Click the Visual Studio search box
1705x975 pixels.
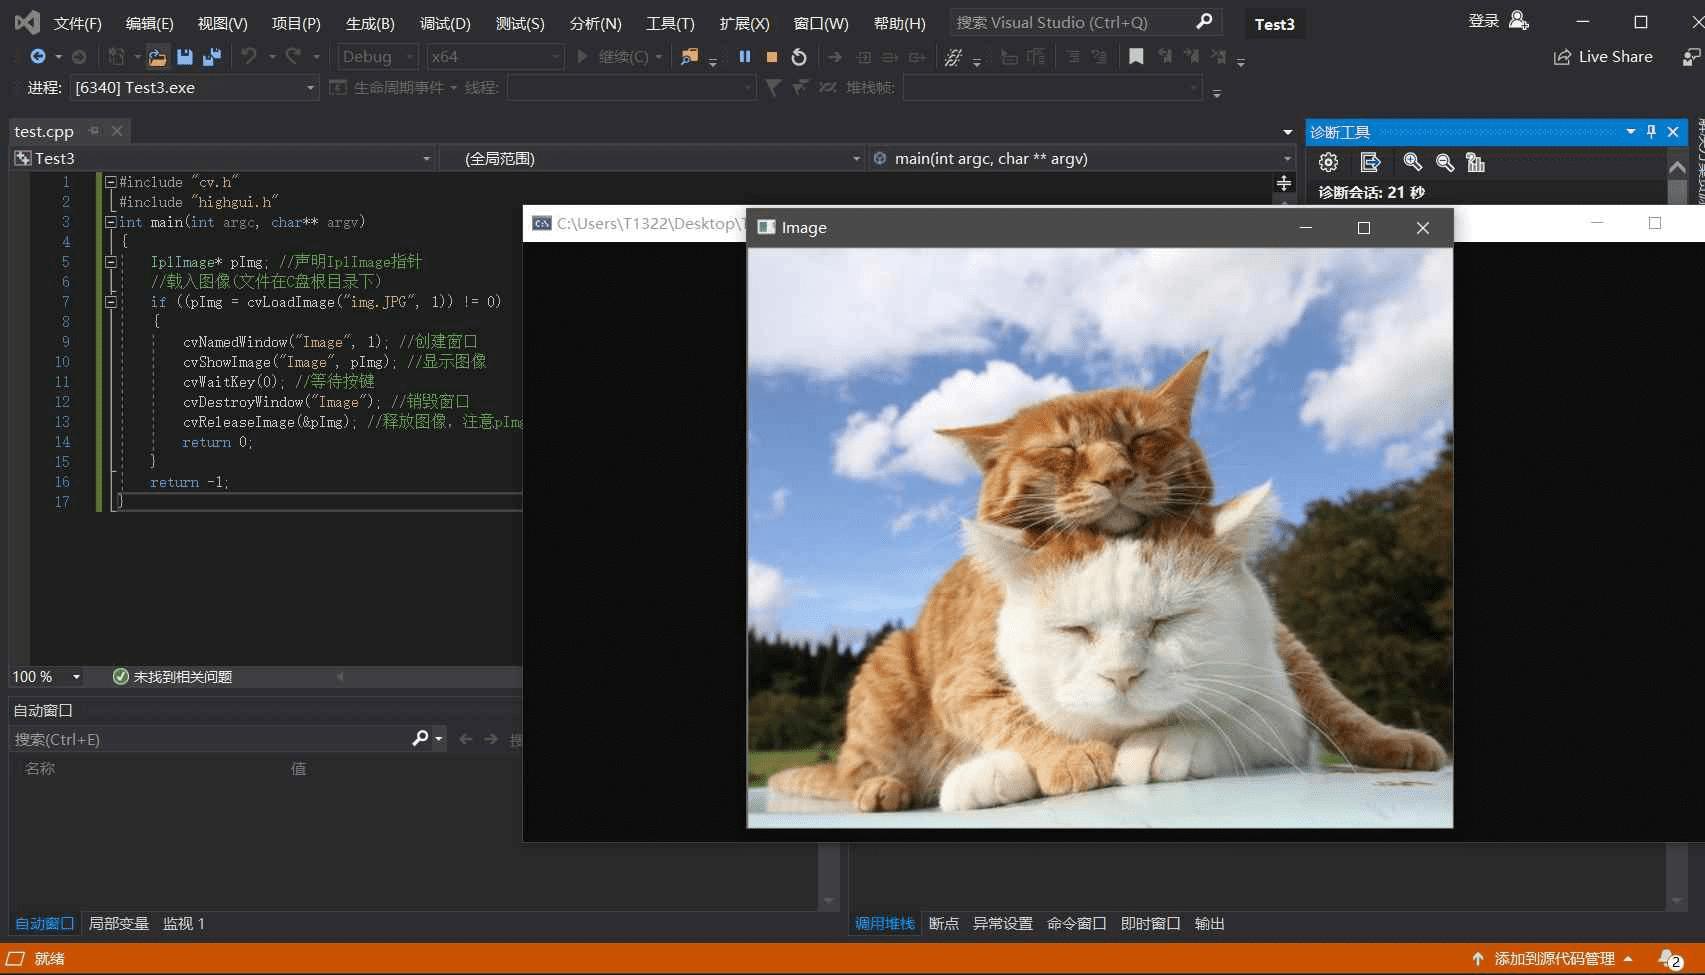tap(1085, 22)
